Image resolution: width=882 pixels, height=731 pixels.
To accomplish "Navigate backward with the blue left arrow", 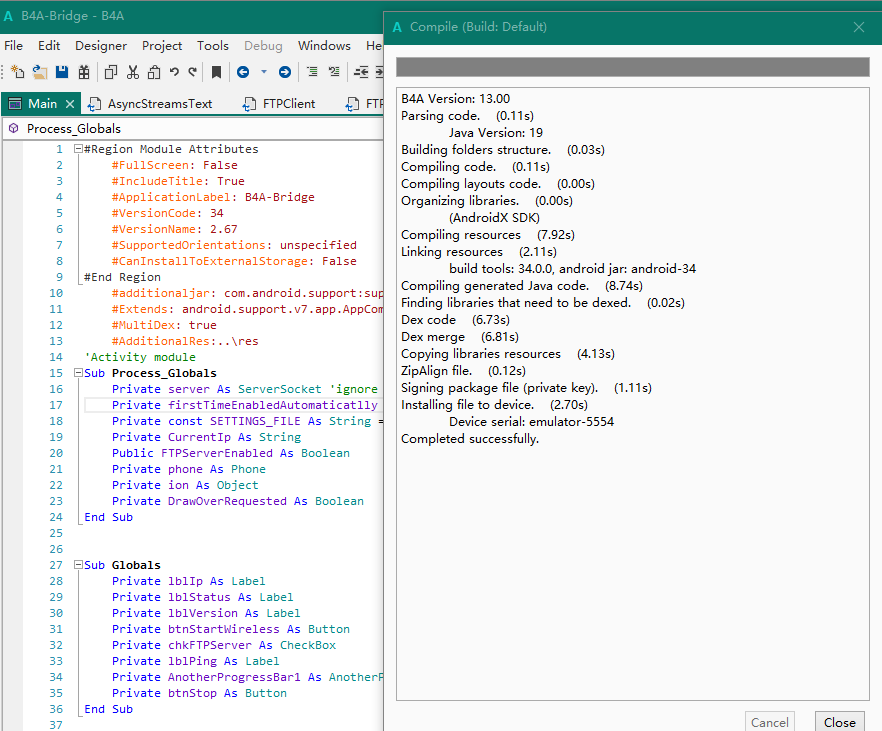I will [243, 72].
